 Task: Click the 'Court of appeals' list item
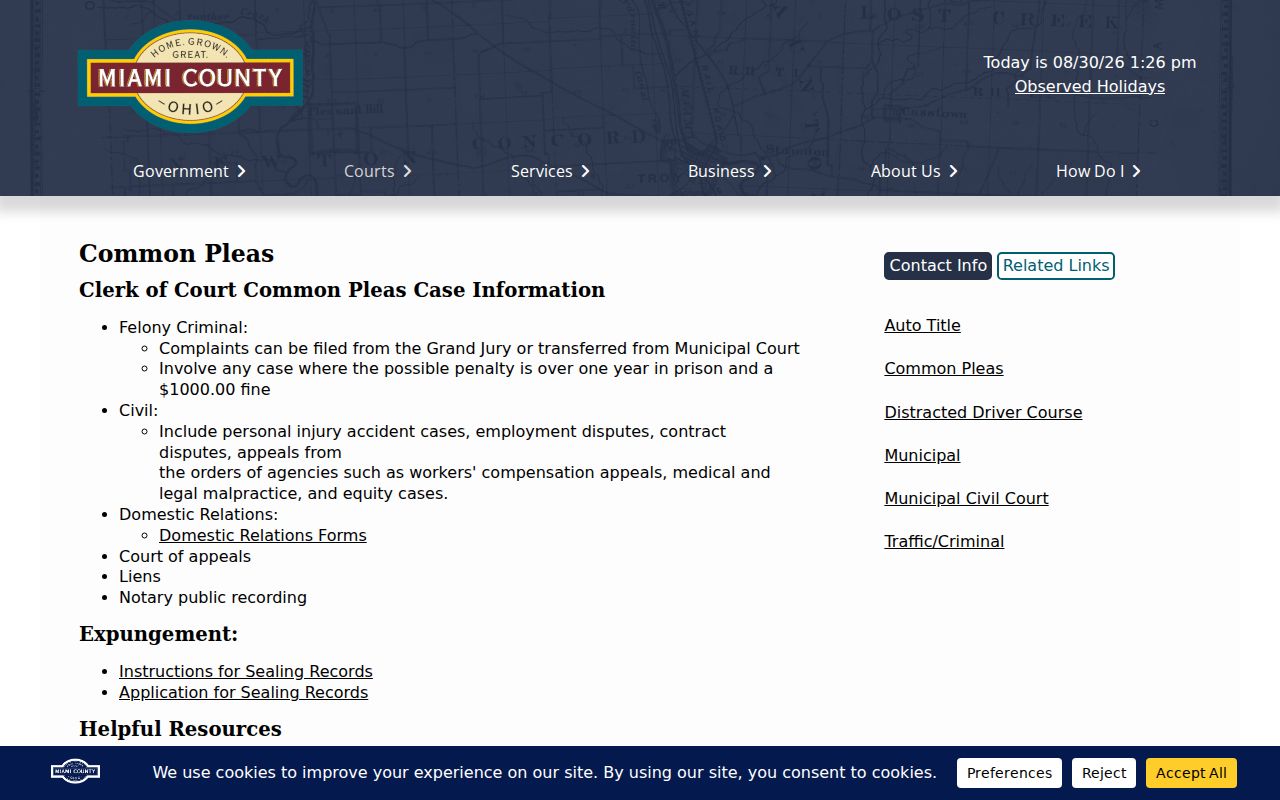point(185,556)
